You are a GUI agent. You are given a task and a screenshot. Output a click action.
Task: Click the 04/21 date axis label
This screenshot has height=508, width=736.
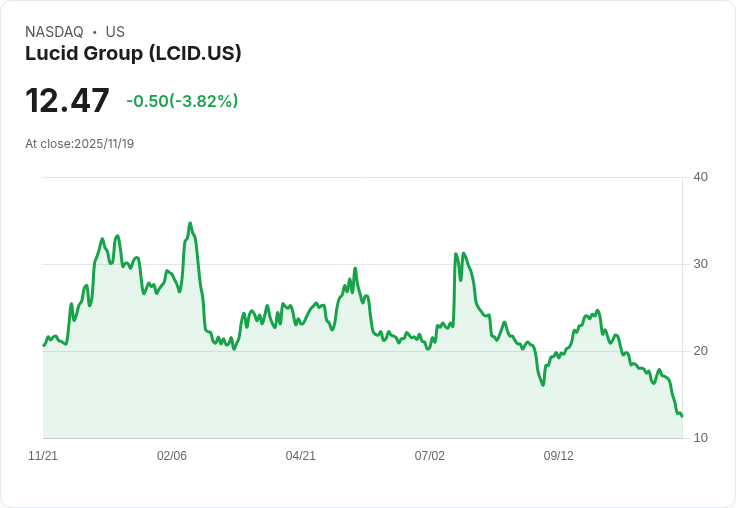300,456
